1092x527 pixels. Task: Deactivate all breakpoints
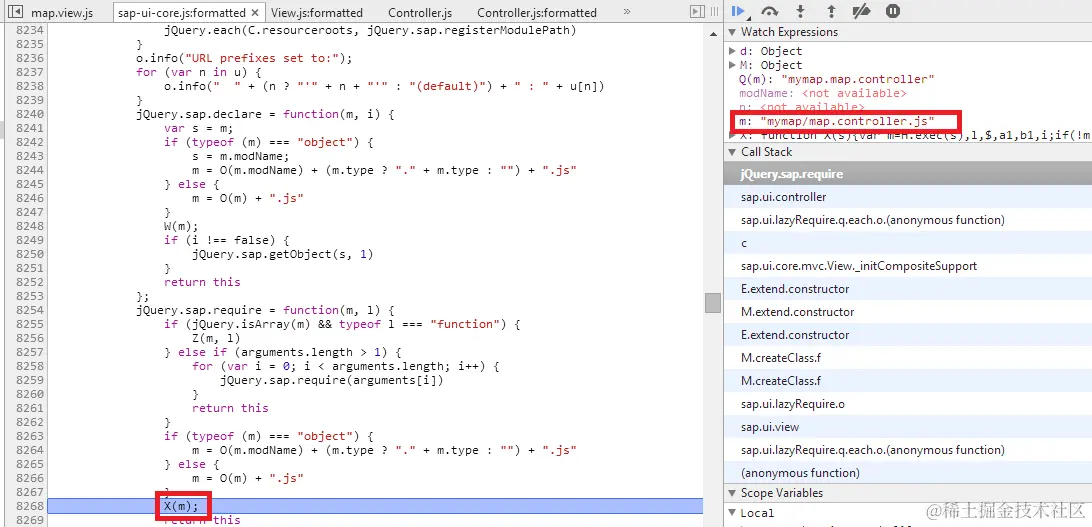tap(862, 11)
